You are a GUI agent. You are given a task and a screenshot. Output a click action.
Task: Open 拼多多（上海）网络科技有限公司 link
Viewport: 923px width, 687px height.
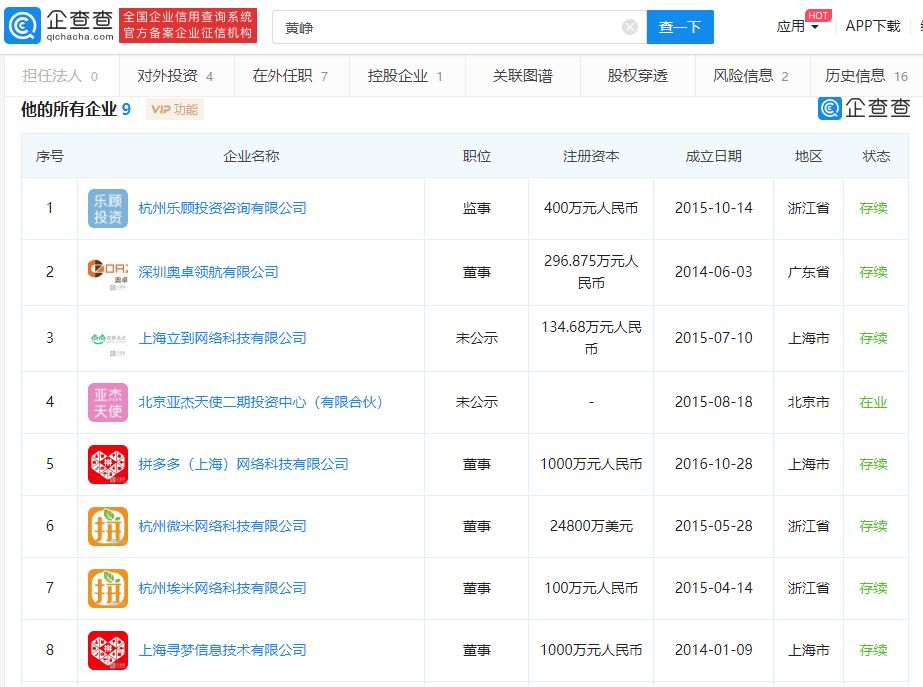pyautogui.click(x=243, y=464)
